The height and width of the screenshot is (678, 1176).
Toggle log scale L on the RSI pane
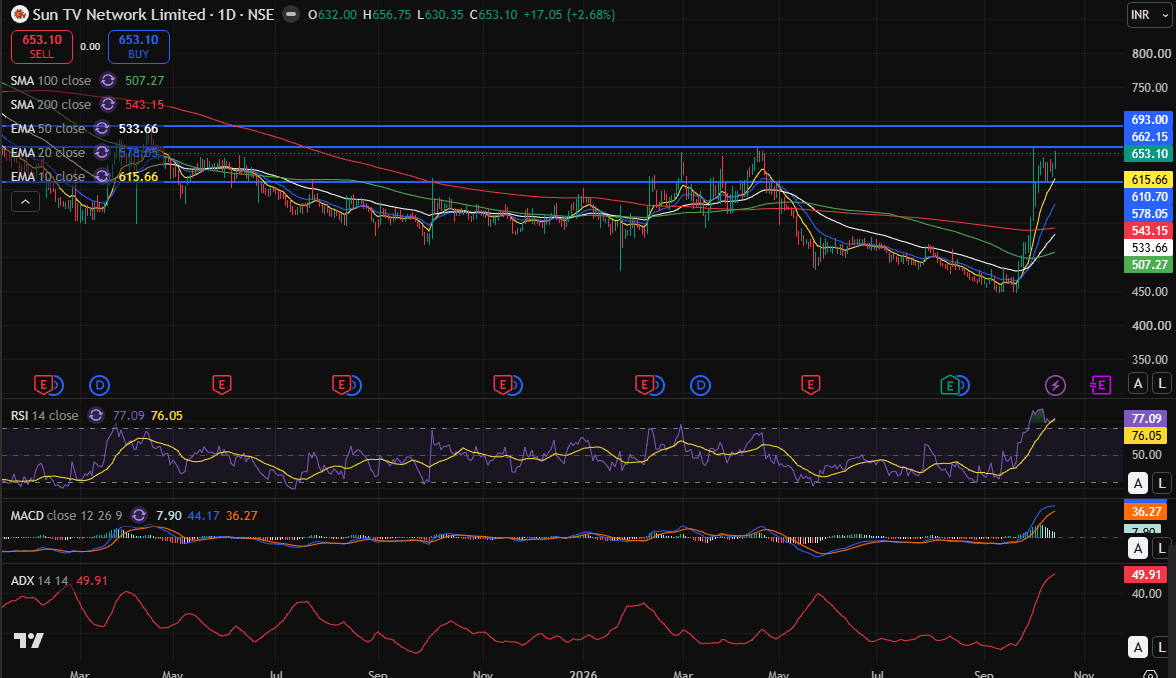pos(1162,483)
